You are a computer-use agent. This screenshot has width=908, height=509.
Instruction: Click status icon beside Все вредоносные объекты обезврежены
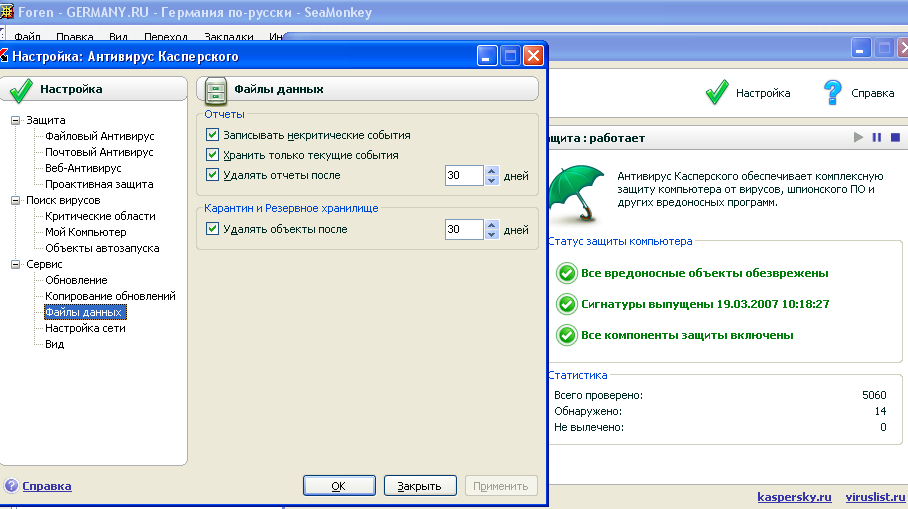(x=566, y=273)
